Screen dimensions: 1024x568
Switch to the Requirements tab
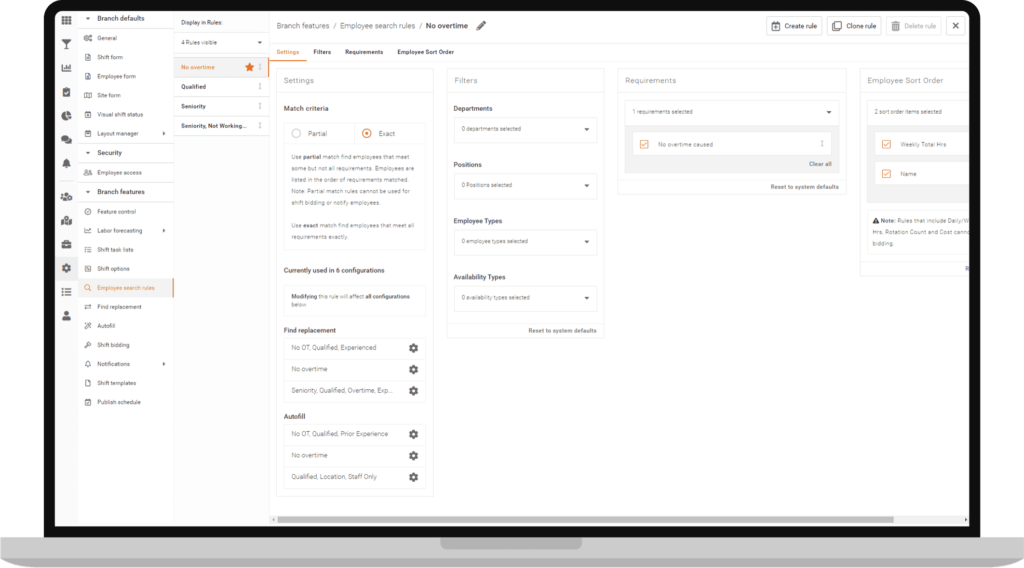(364, 52)
